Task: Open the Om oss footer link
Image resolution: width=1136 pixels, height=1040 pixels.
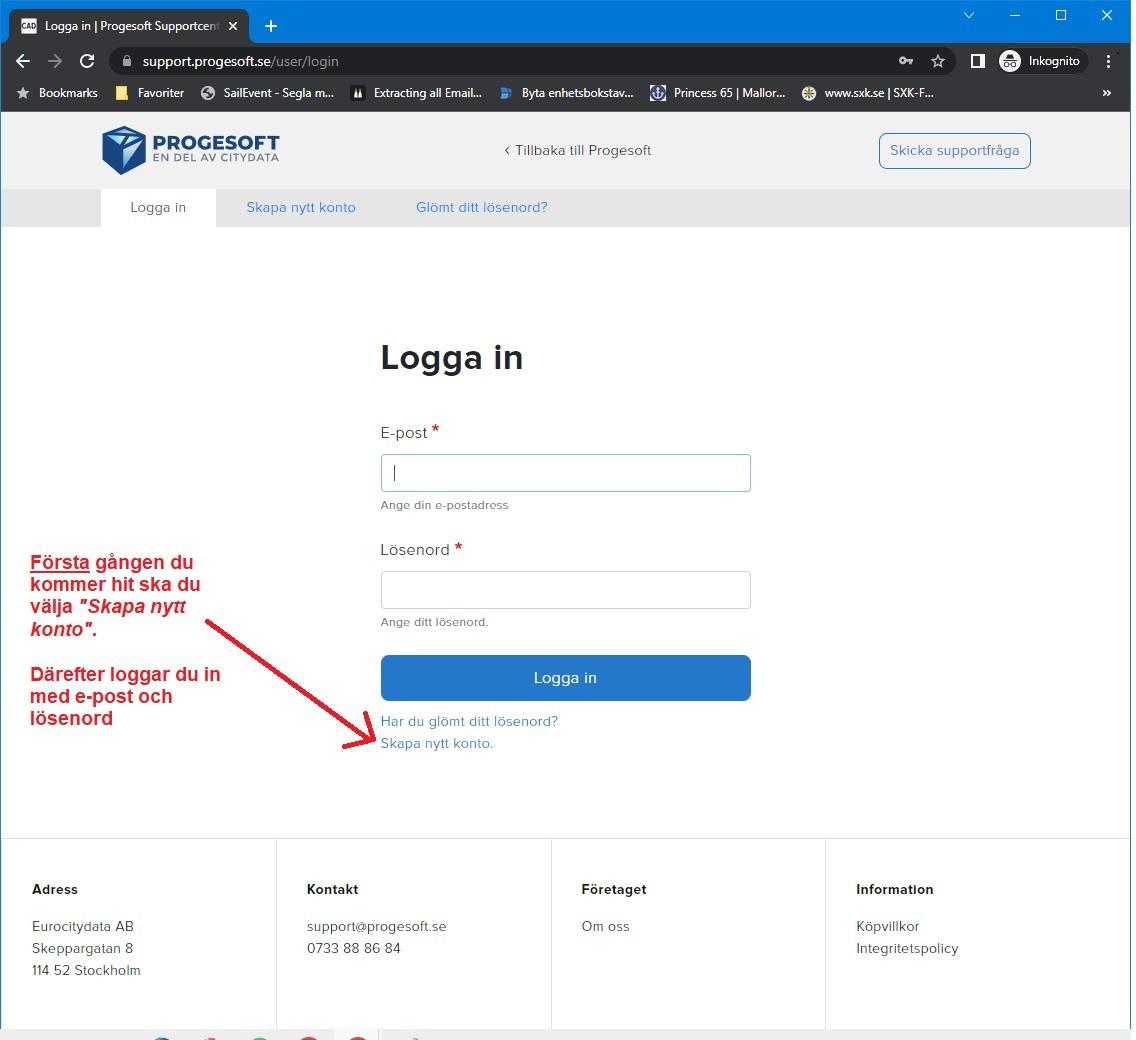Action: click(x=605, y=927)
